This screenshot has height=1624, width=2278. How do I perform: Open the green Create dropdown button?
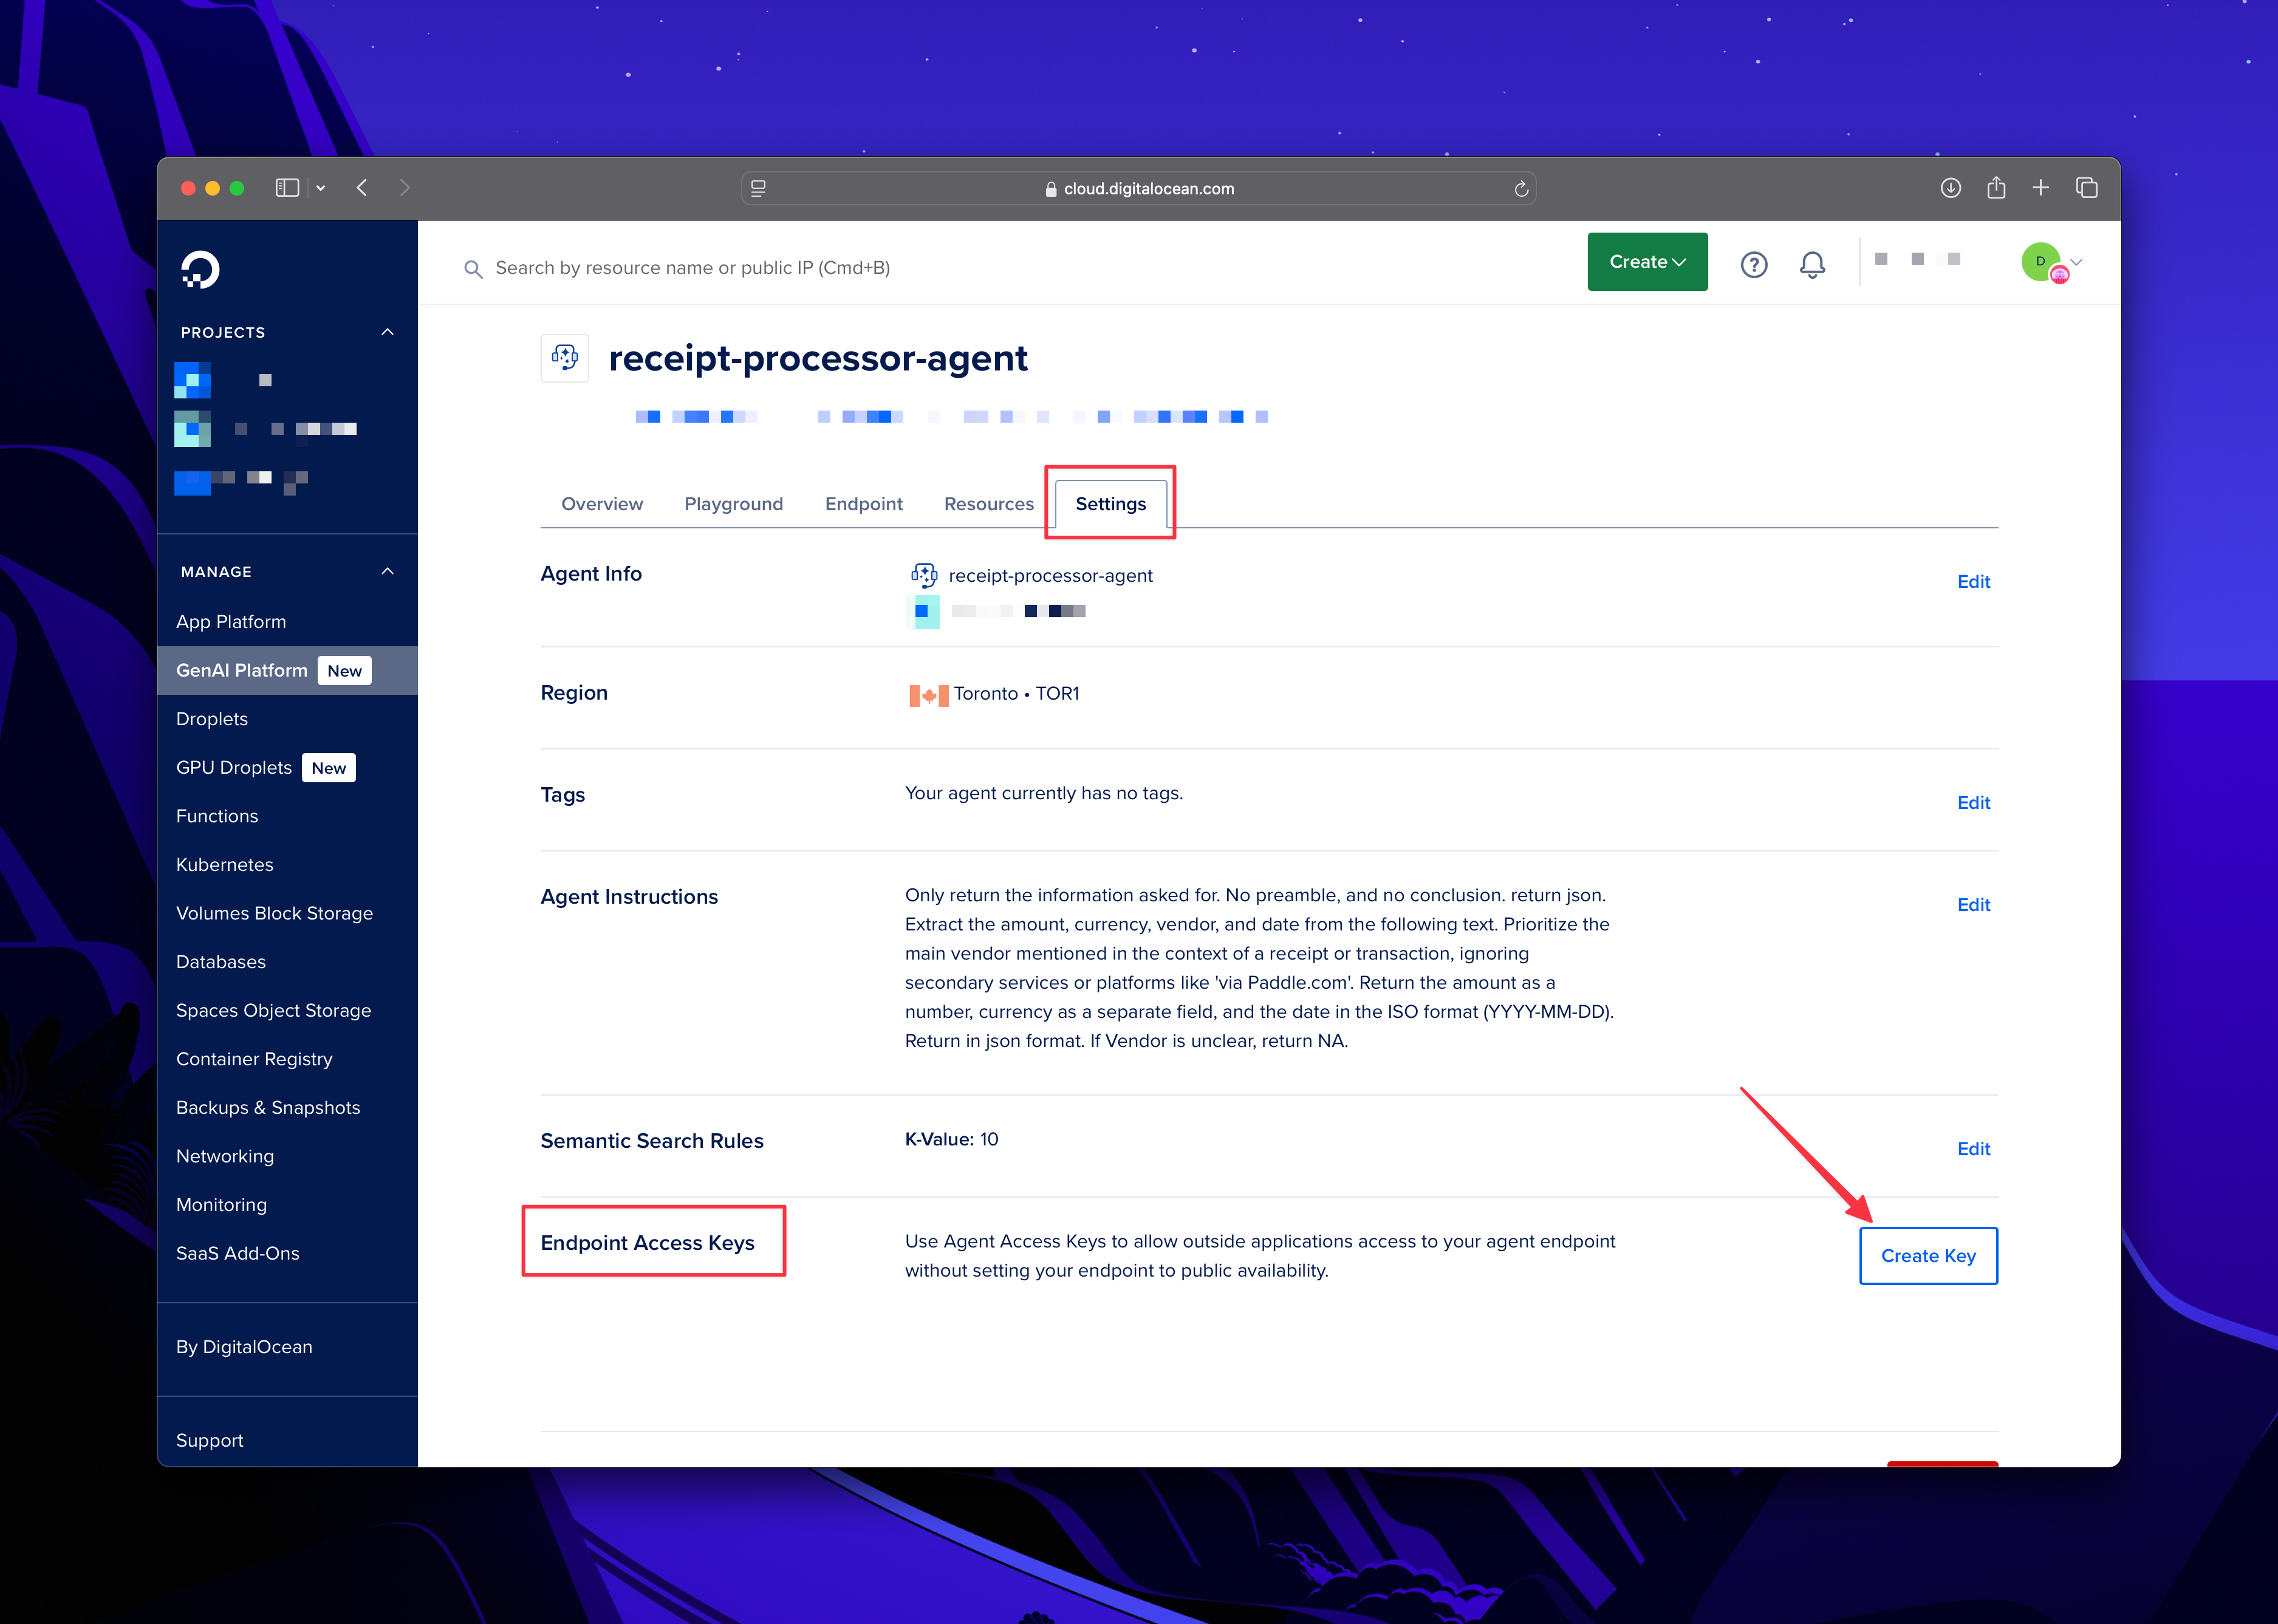(1647, 262)
